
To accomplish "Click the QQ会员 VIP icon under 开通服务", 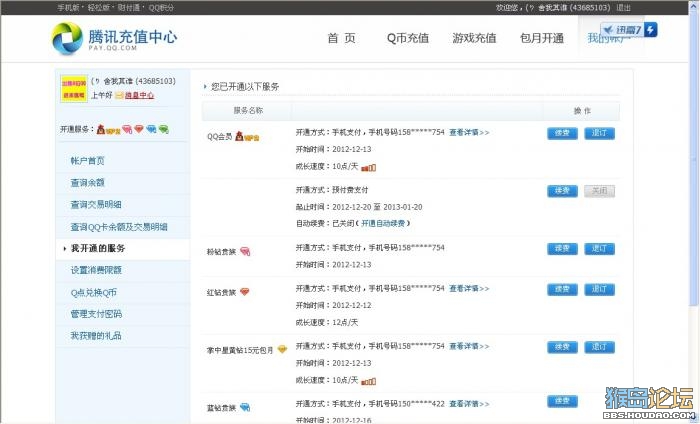I will (108, 129).
